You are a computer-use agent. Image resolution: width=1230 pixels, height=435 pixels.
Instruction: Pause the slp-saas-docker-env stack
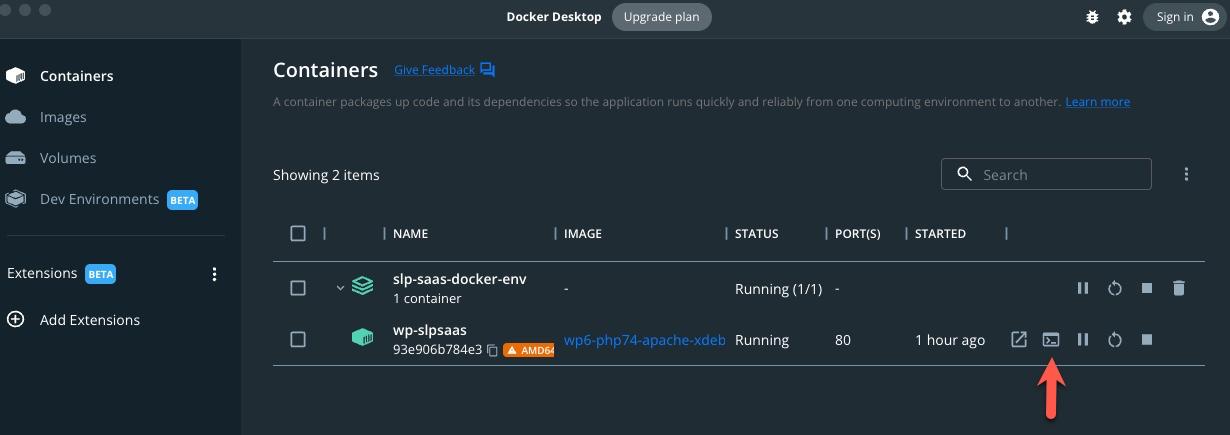pos(1082,288)
